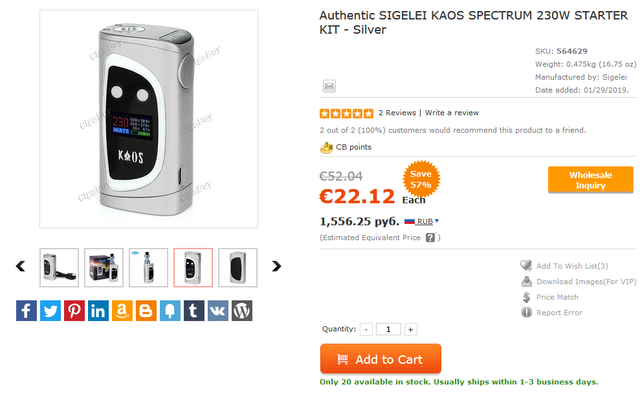Open the Wholesale Inquiry button

click(x=590, y=180)
